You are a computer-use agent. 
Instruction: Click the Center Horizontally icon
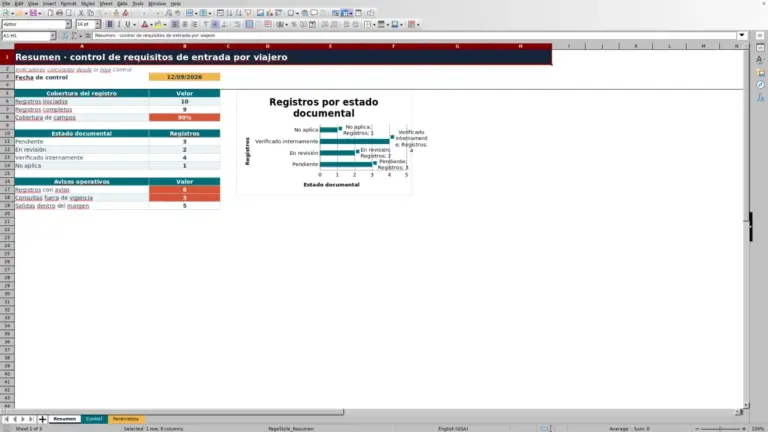(185, 24)
